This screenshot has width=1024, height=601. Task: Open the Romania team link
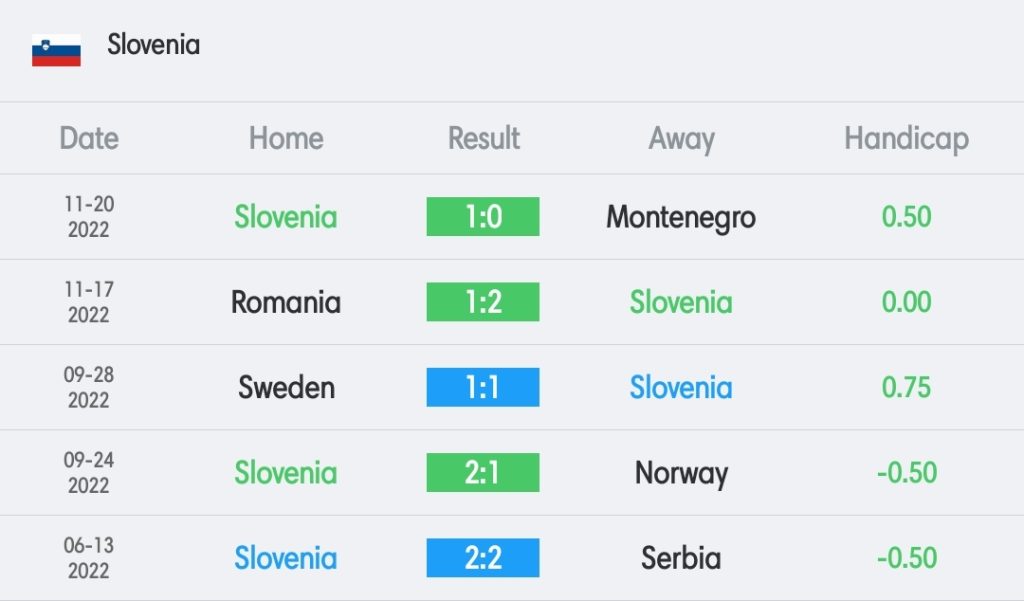[x=286, y=302]
